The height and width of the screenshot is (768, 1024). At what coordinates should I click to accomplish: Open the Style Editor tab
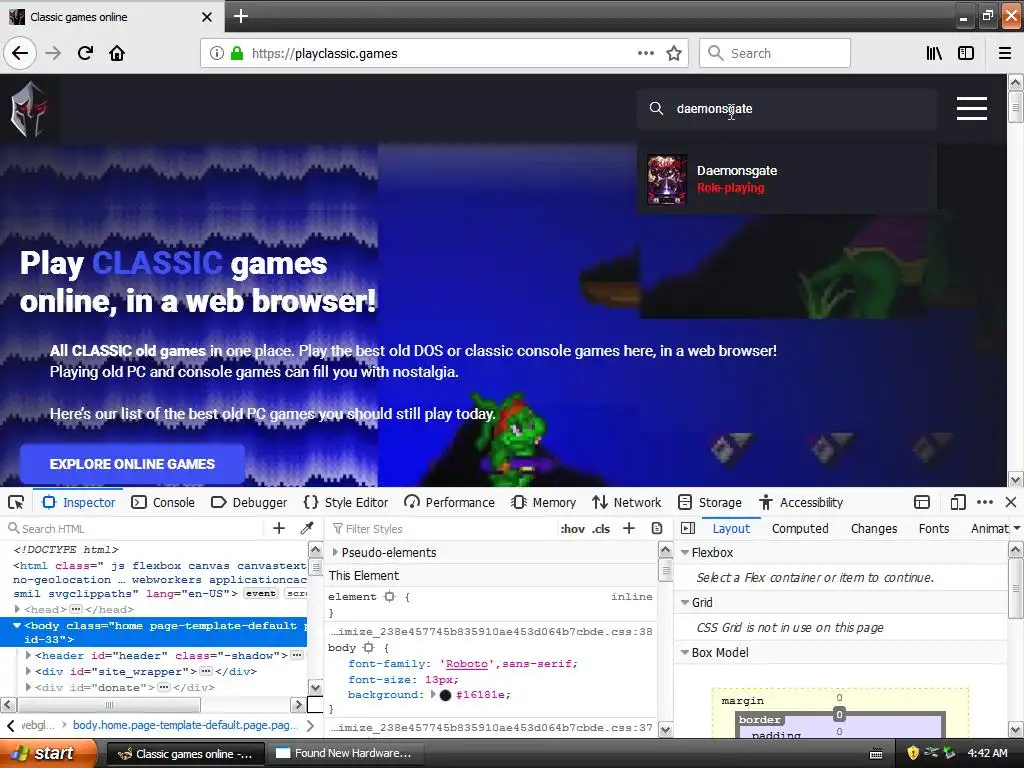[x=346, y=502]
